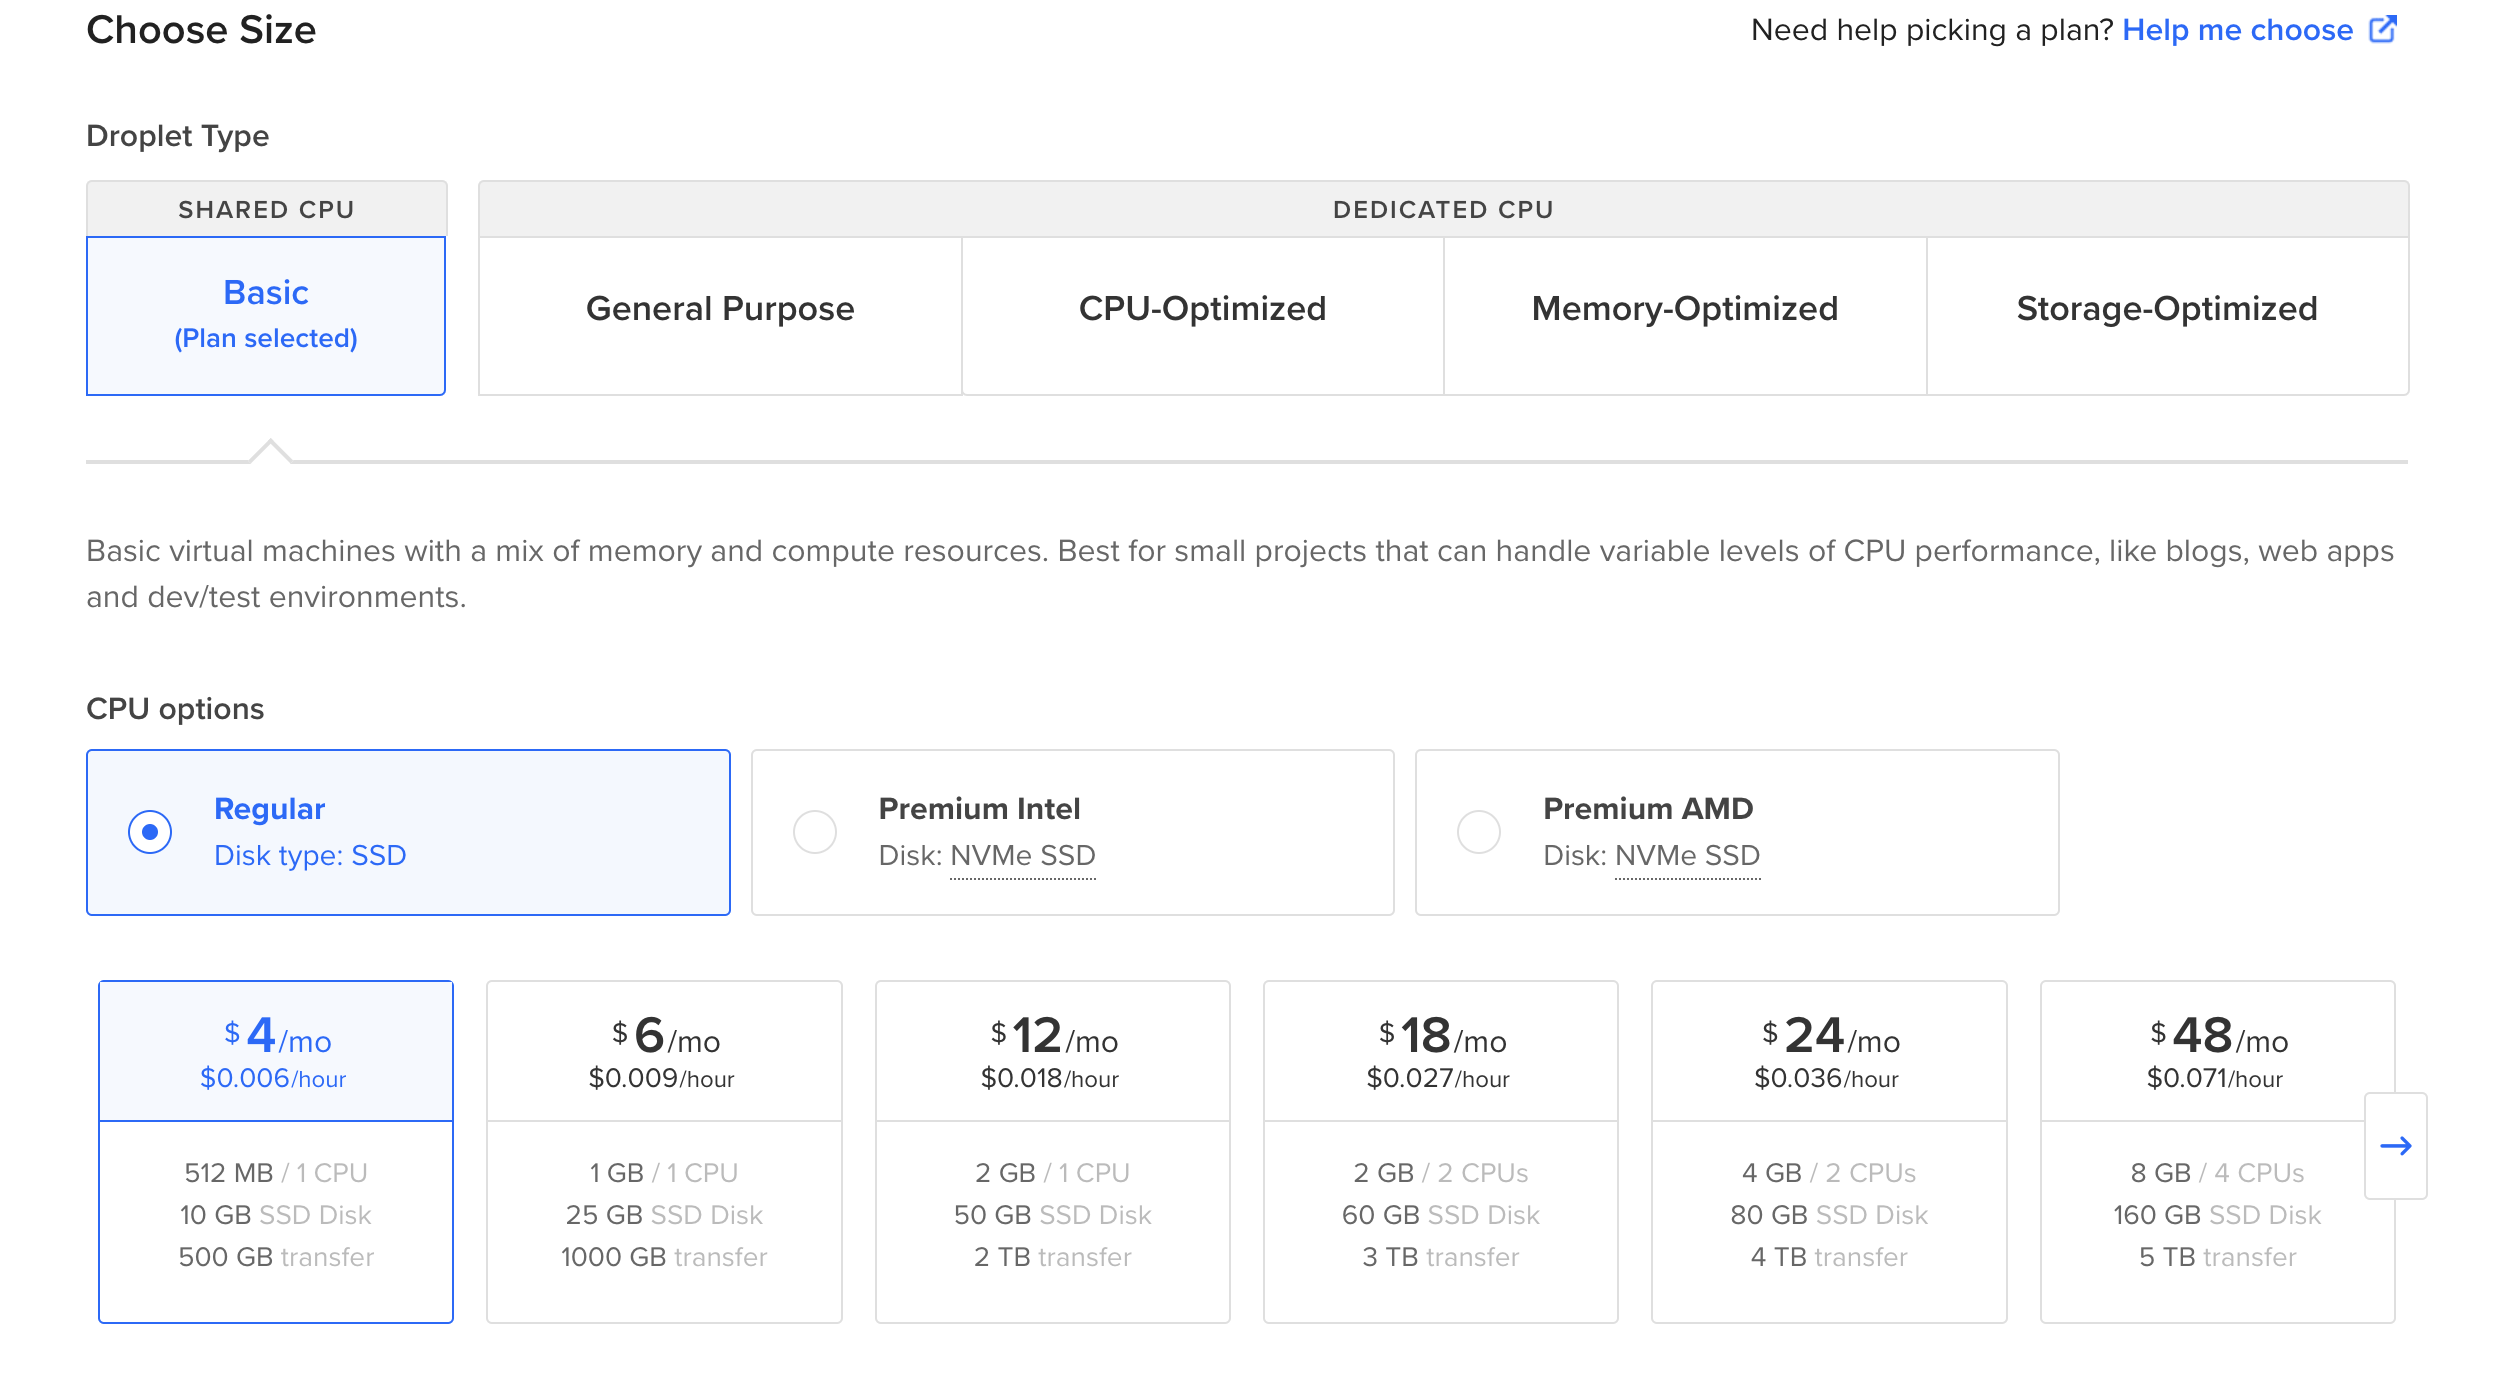
Task: Click NVMe SSD under Premium Intel
Action: point(1023,856)
